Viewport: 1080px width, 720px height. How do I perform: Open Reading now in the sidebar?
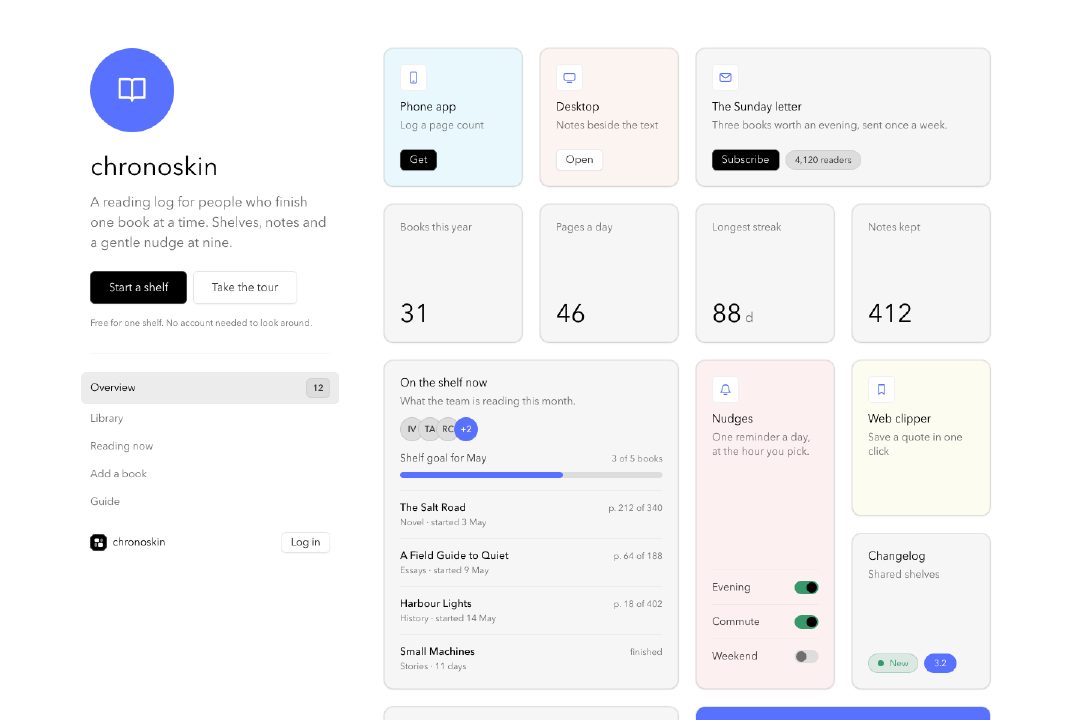(121, 446)
